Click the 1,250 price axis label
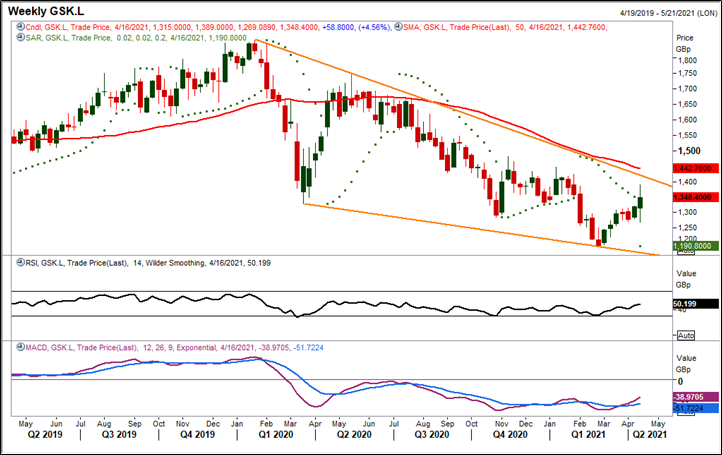722x455 pixels. tap(687, 228)
